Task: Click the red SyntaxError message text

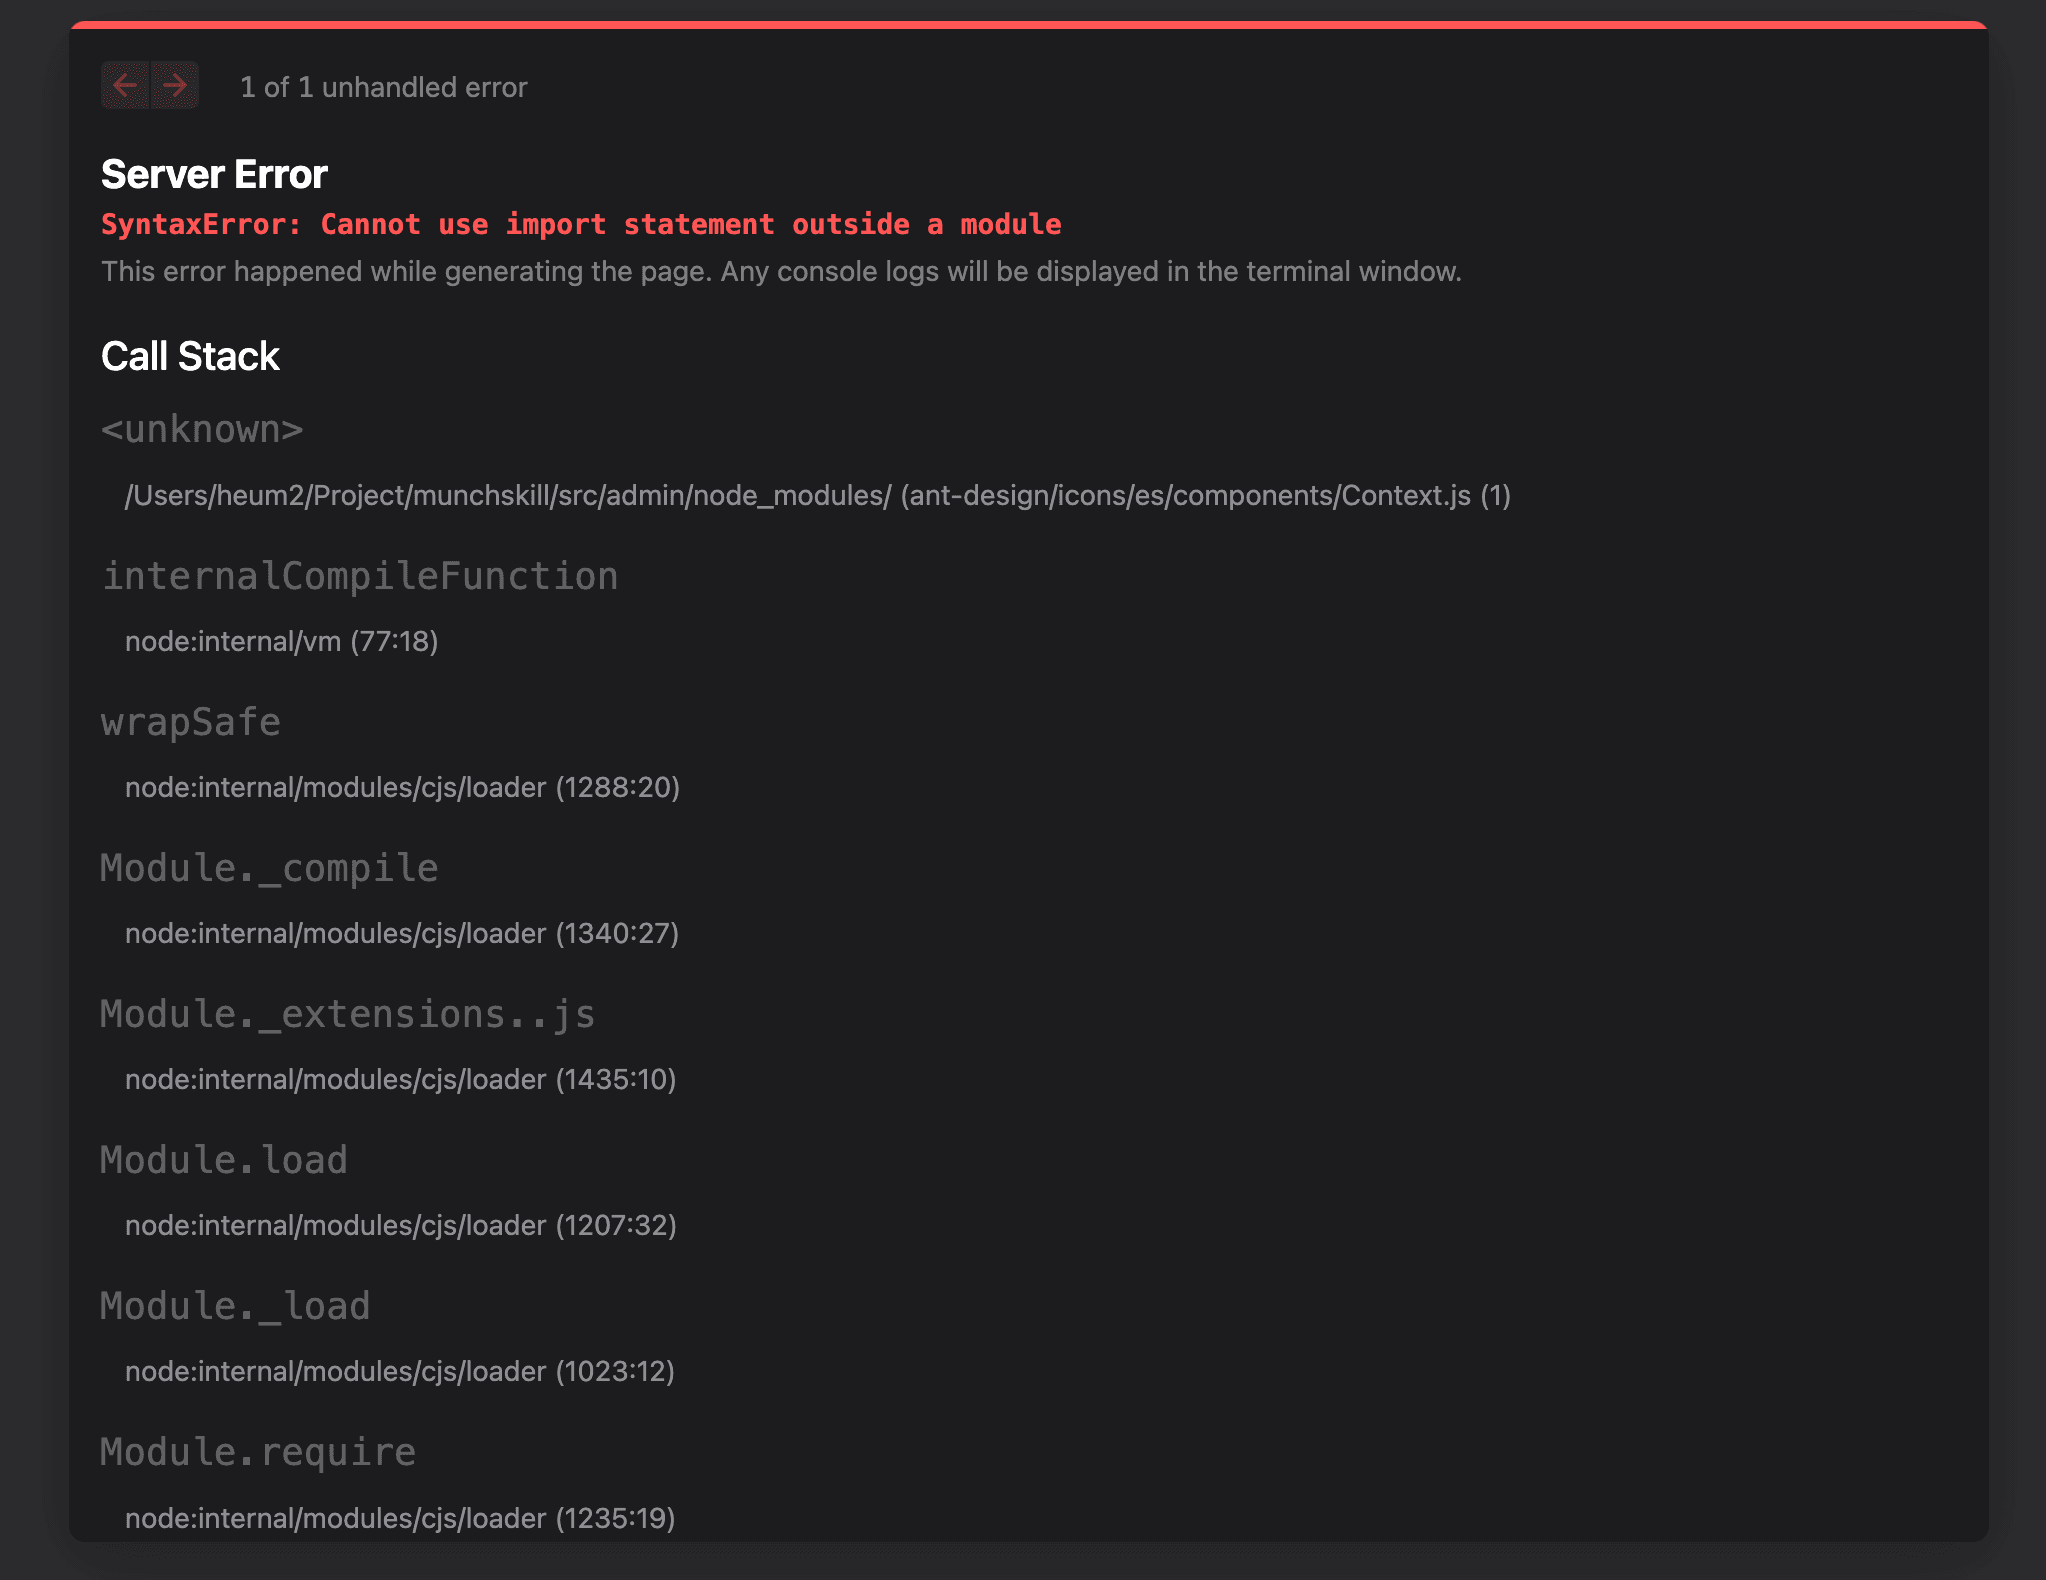Action: [581, 224]
